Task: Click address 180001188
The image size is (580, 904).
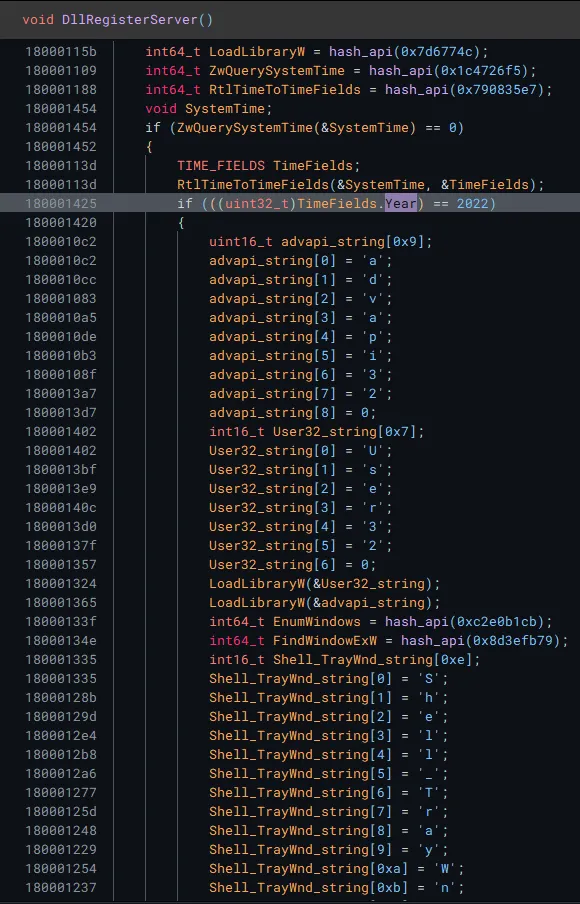Action: pos(61,90)
